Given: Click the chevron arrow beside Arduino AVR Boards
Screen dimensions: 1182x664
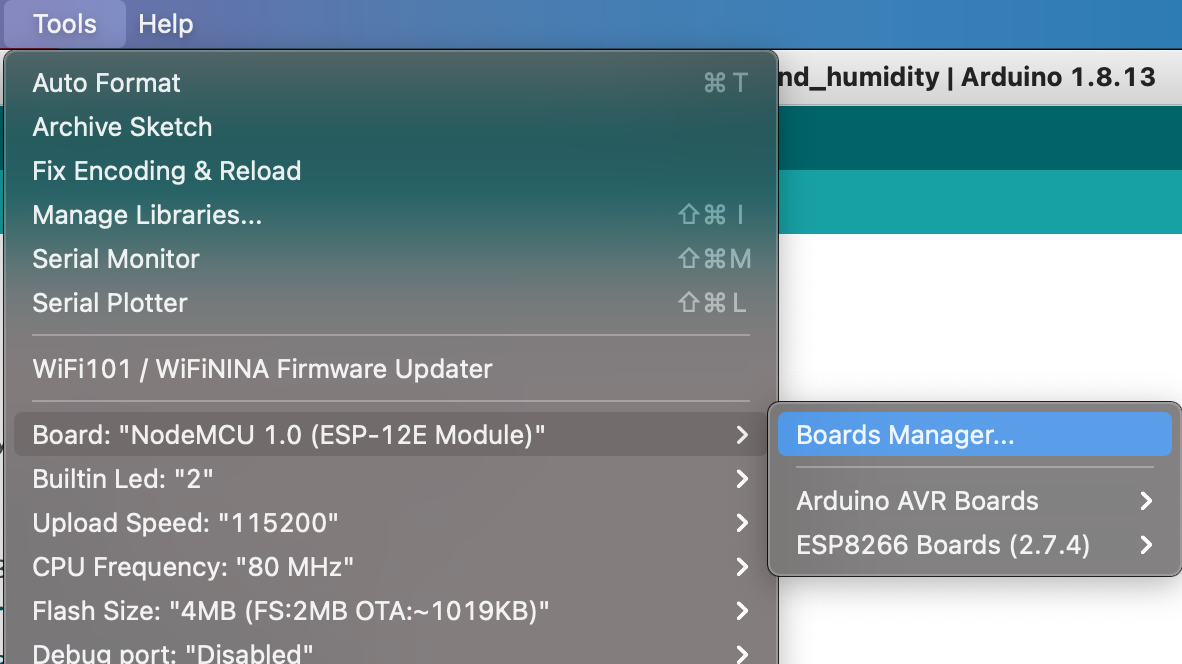Looking at the screenshot, I should (x=1146, y=501).
